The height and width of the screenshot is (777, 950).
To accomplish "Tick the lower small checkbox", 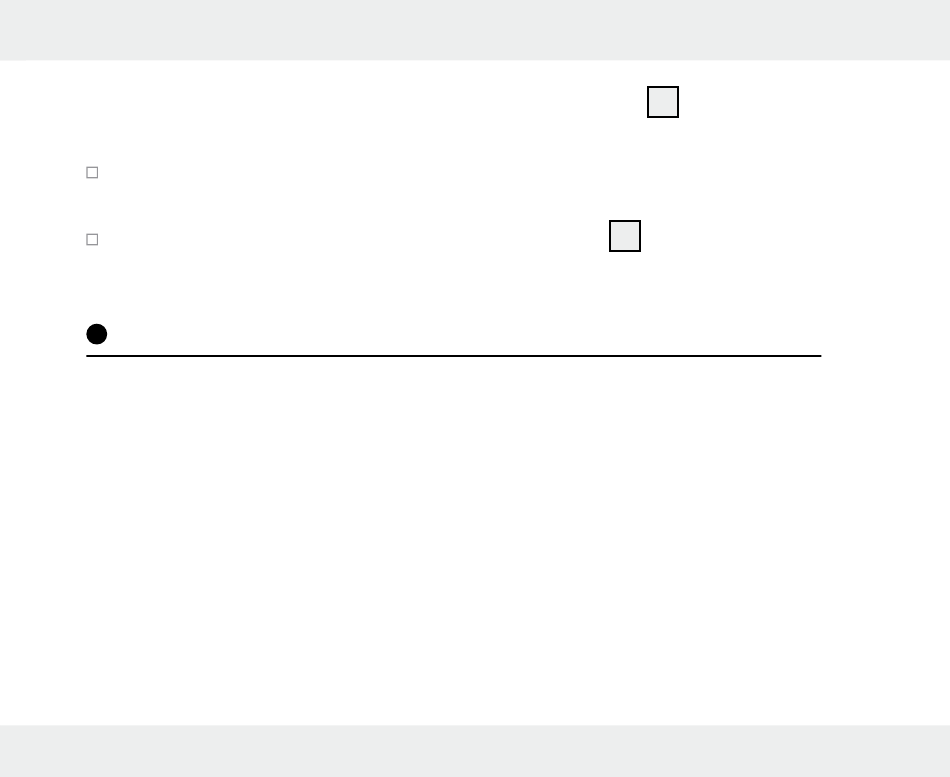I will [92, 239].
